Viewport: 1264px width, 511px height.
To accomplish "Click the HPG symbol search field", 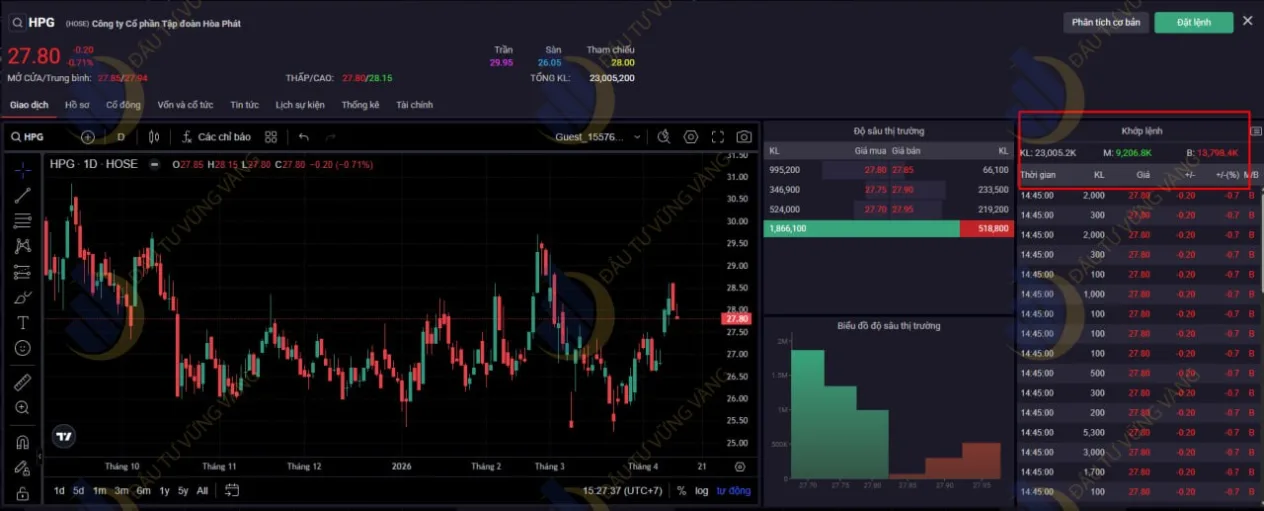I will tap(40, 137).
